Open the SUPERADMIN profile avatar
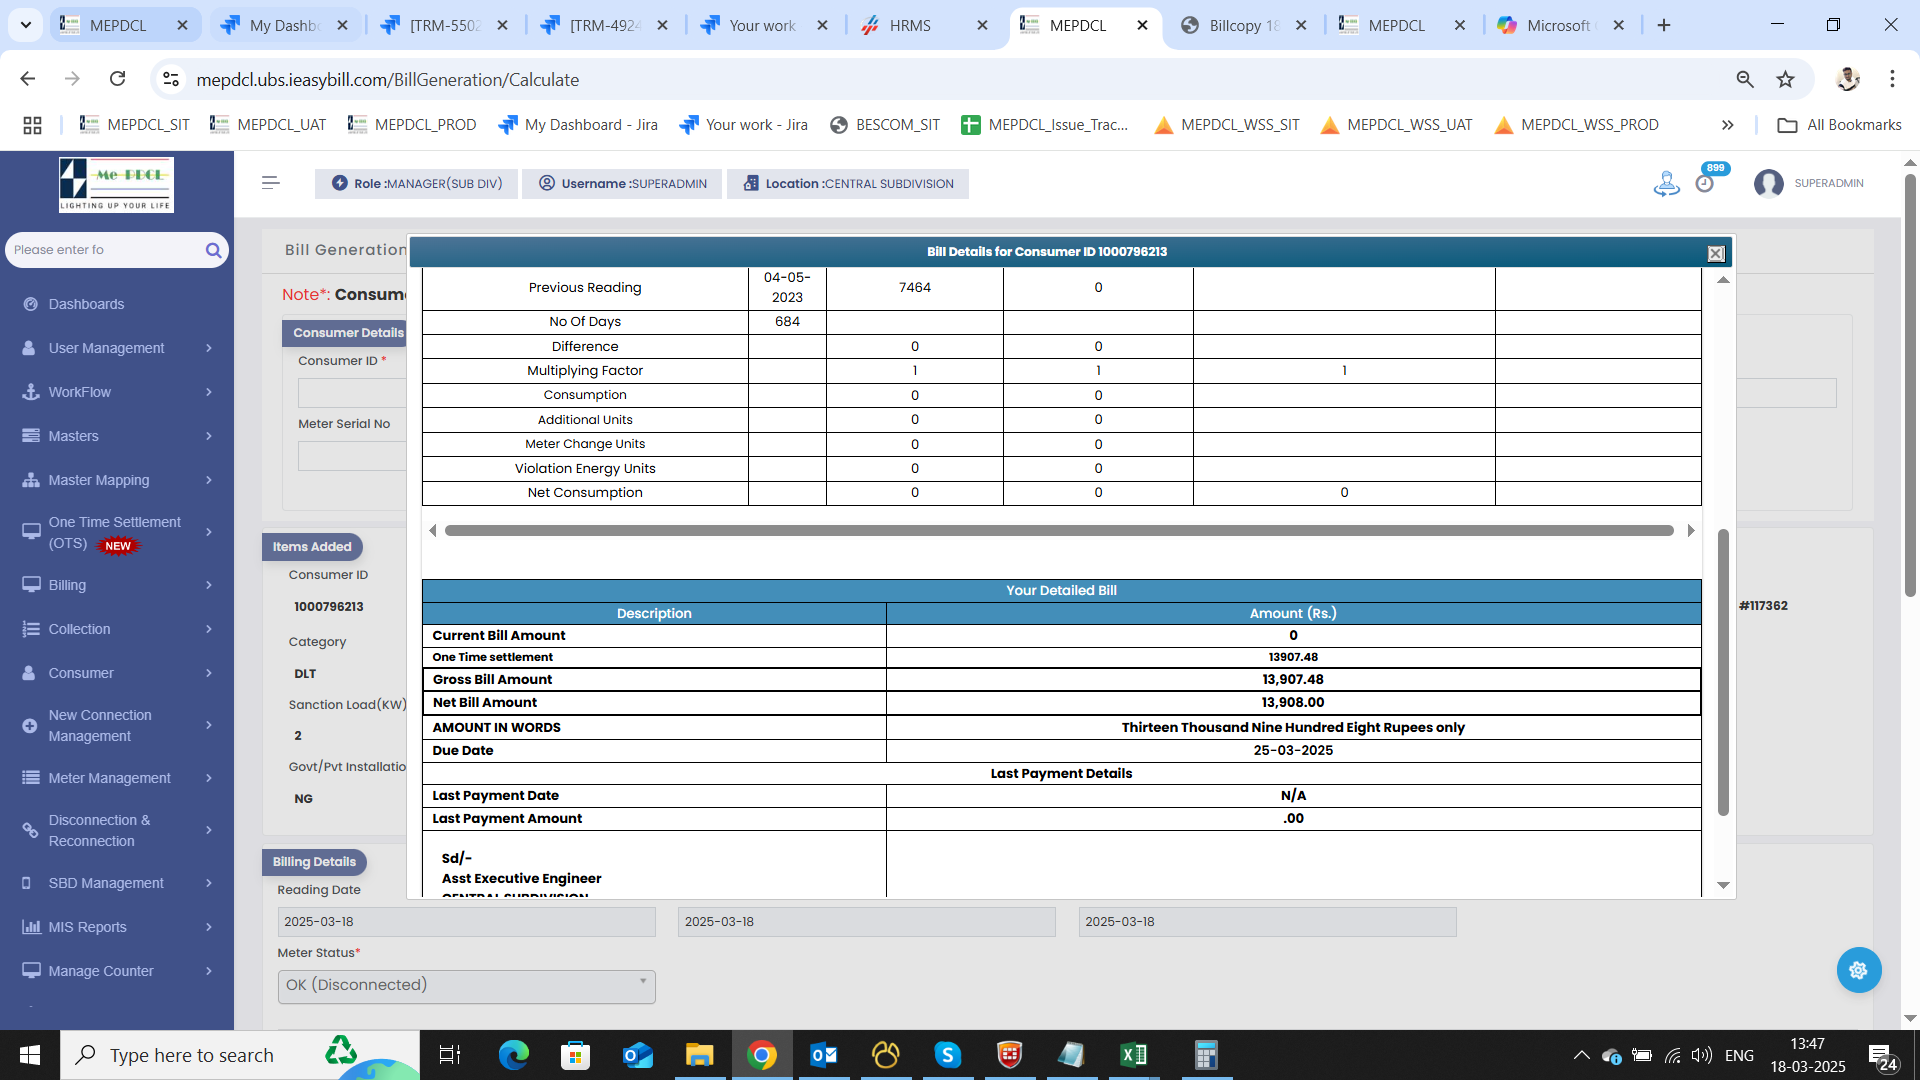This screenshot has height=1080, width=1920. (x=1768, y=183)
